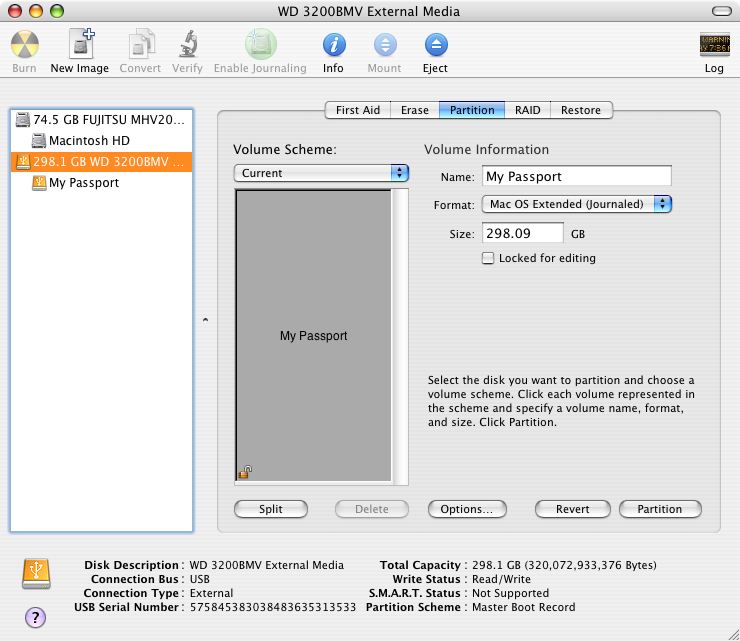
Task: Open the help question mark button
Action: 35,617
